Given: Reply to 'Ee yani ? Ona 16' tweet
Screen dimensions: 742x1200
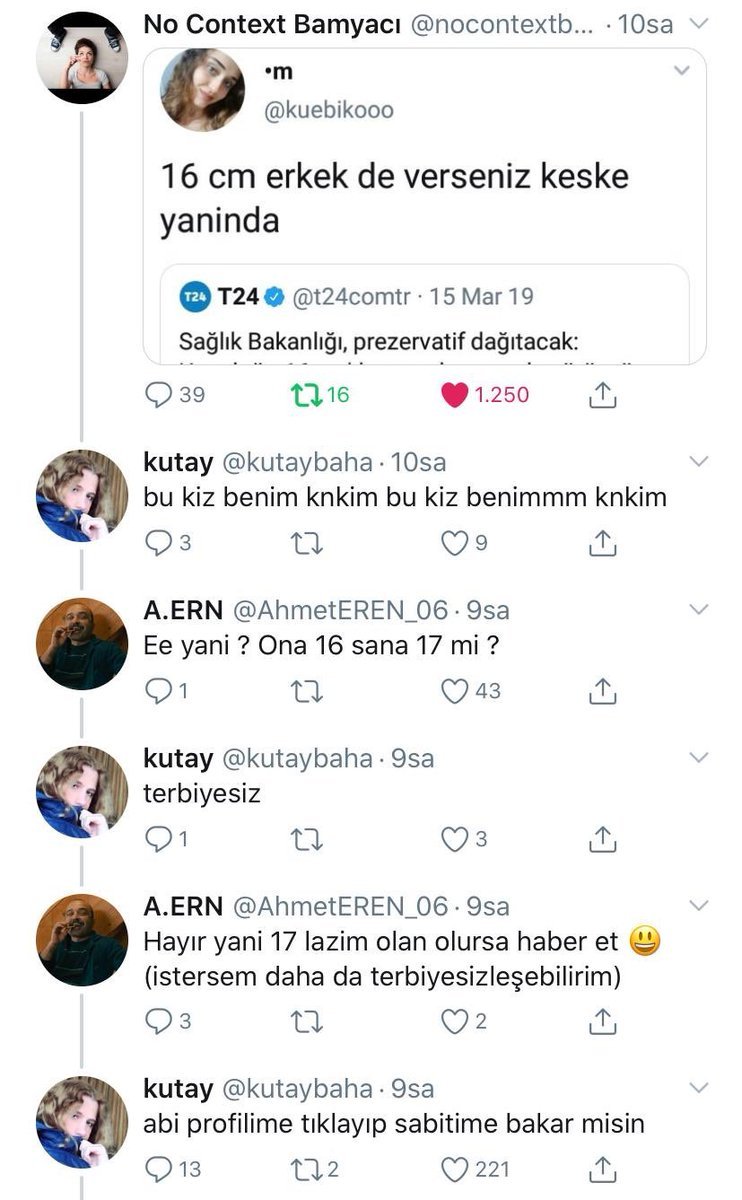Looking at the screenshot, I should coord(159,690).
